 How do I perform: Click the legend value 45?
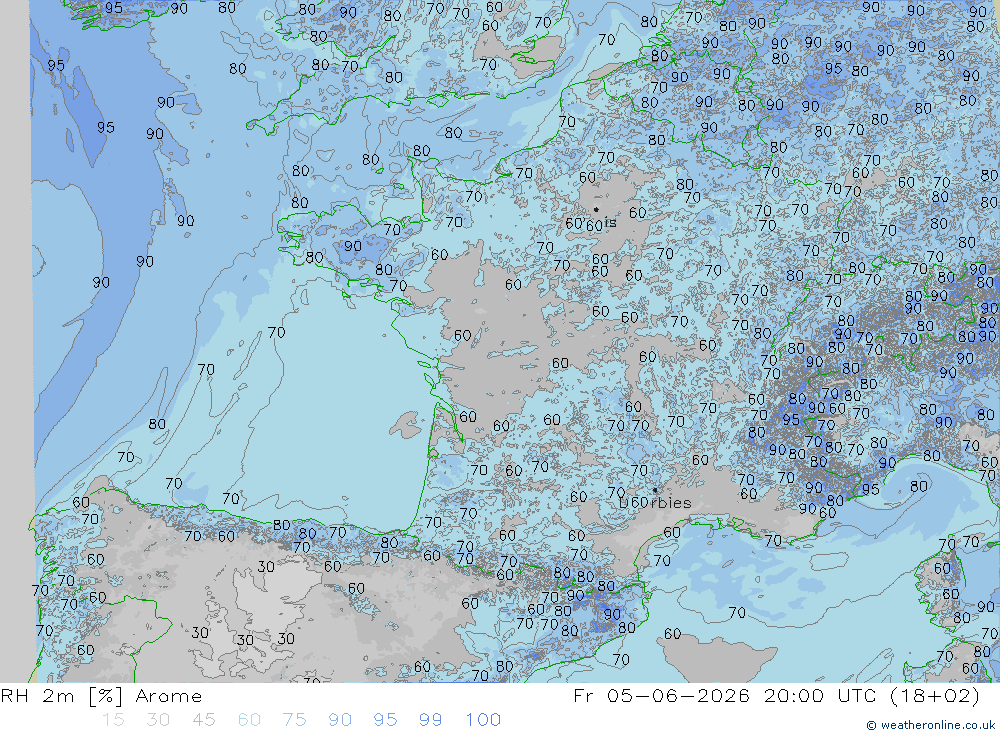point(204,720)
